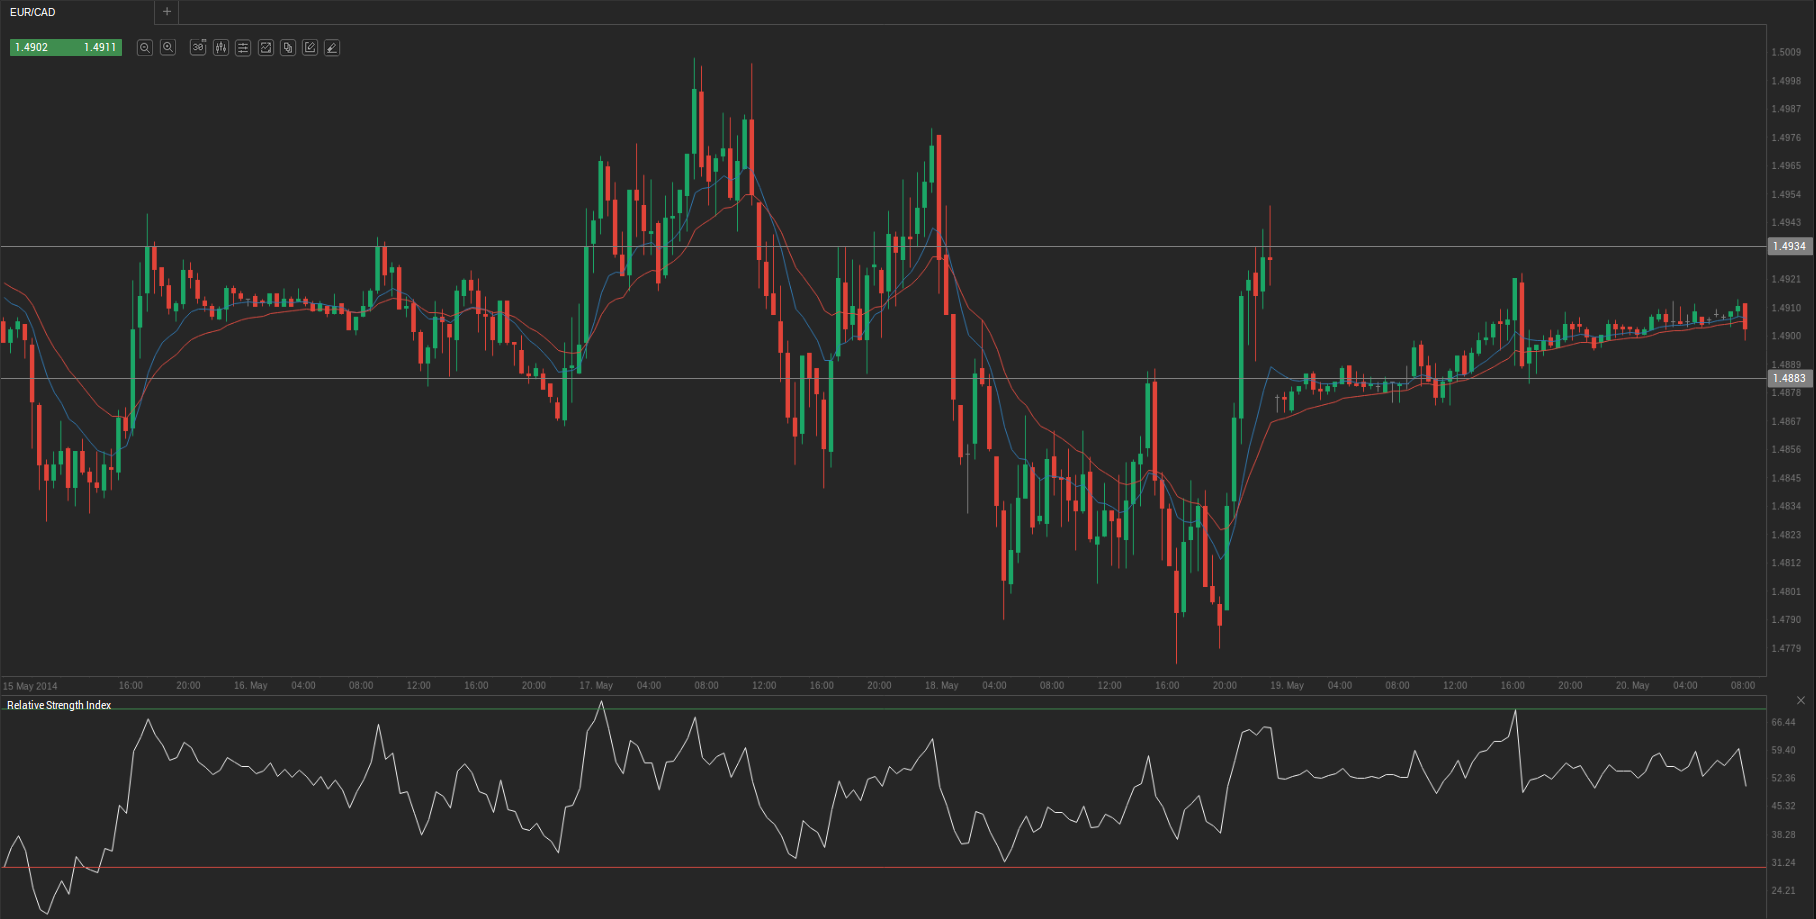Select the pencil edit drawing tool

pyautogui.click(x=310, y=48)
